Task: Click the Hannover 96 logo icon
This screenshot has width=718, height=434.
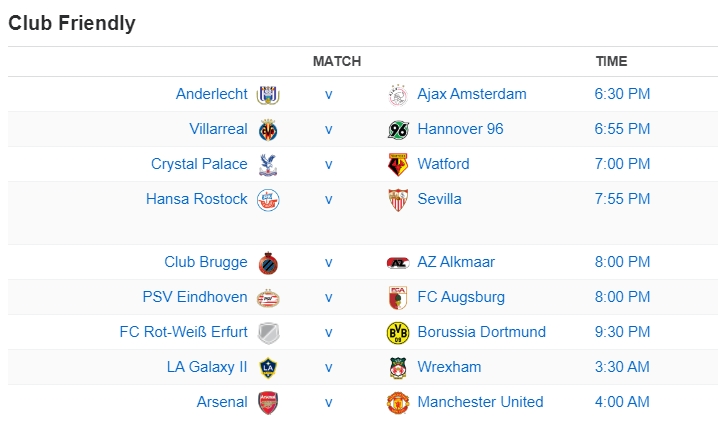Action: [398, 130]
